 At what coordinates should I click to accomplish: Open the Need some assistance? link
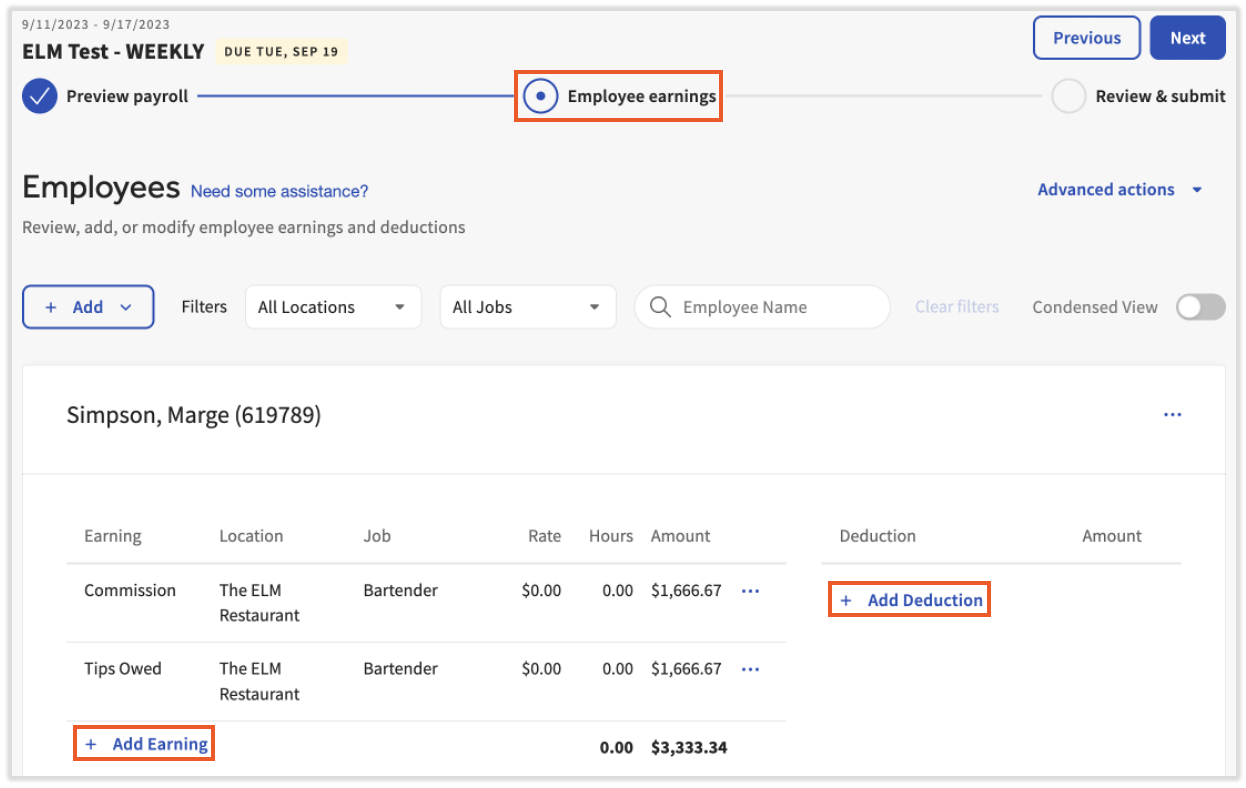click(280, 189)
